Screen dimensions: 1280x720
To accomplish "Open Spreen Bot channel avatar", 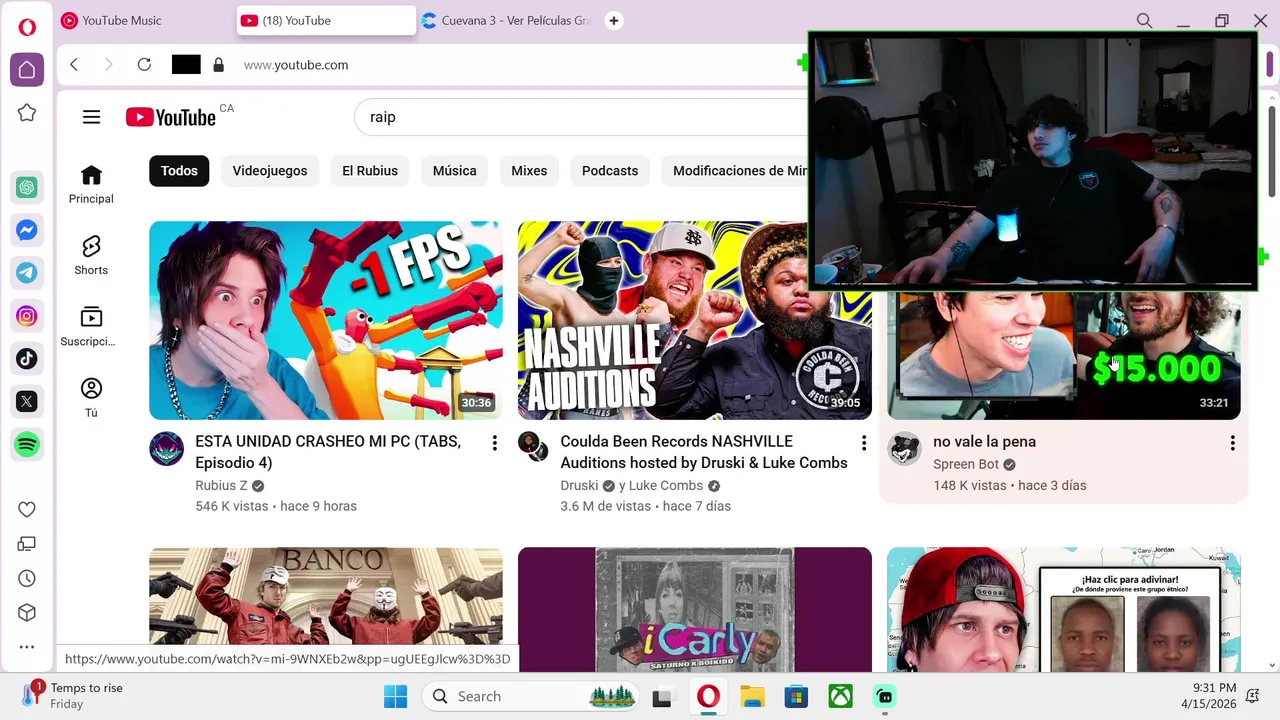I will [x=904, y=449].
